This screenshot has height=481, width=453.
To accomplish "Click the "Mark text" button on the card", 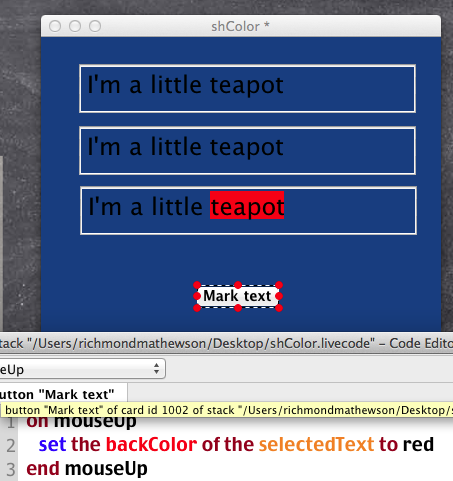I will (238, 296).
